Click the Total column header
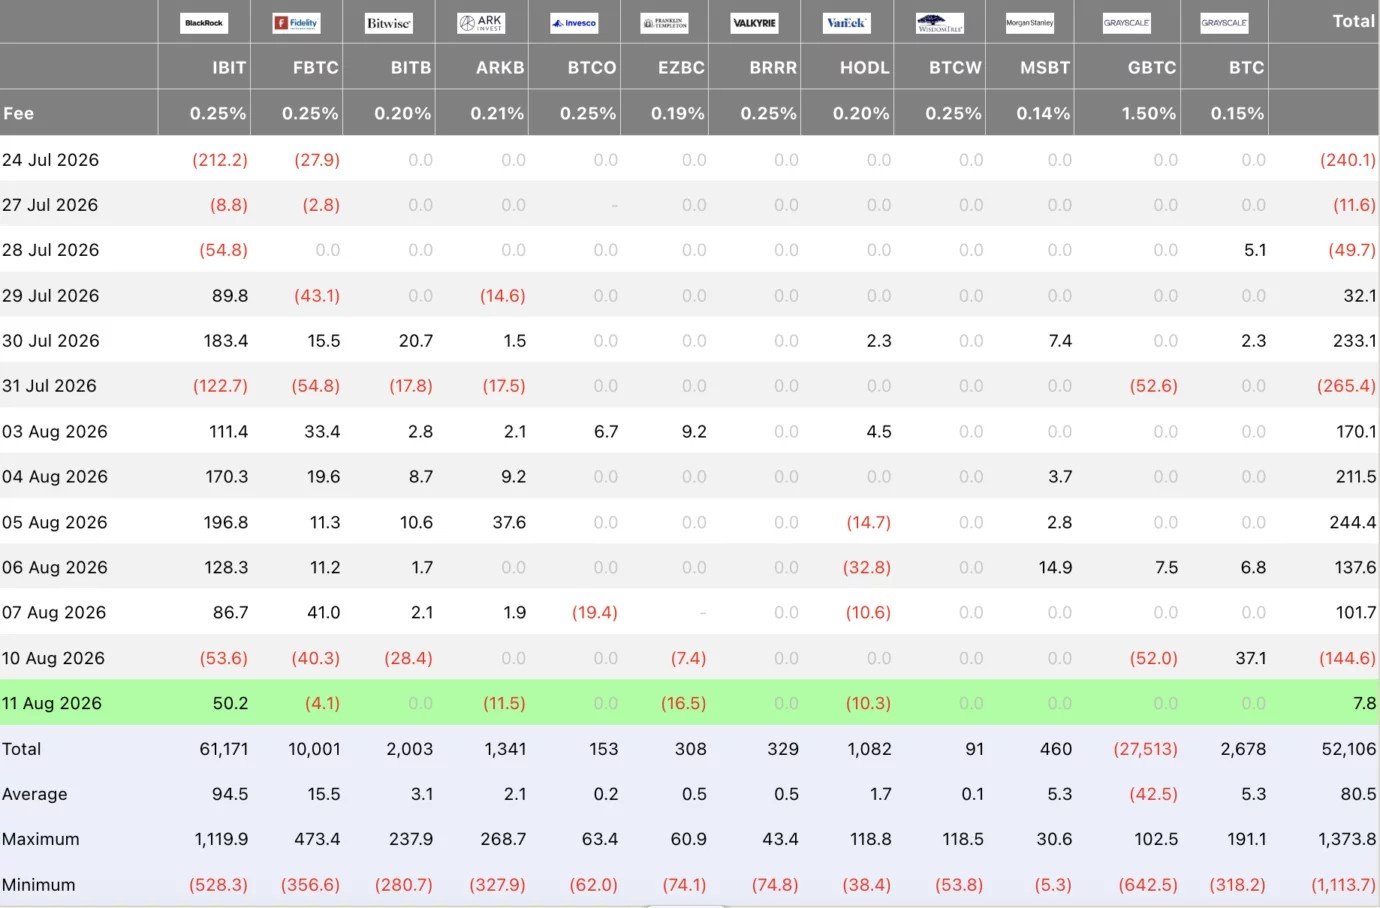Image resolution: width=1380 pixels, height=908 pixels. tap(1353, 21)
